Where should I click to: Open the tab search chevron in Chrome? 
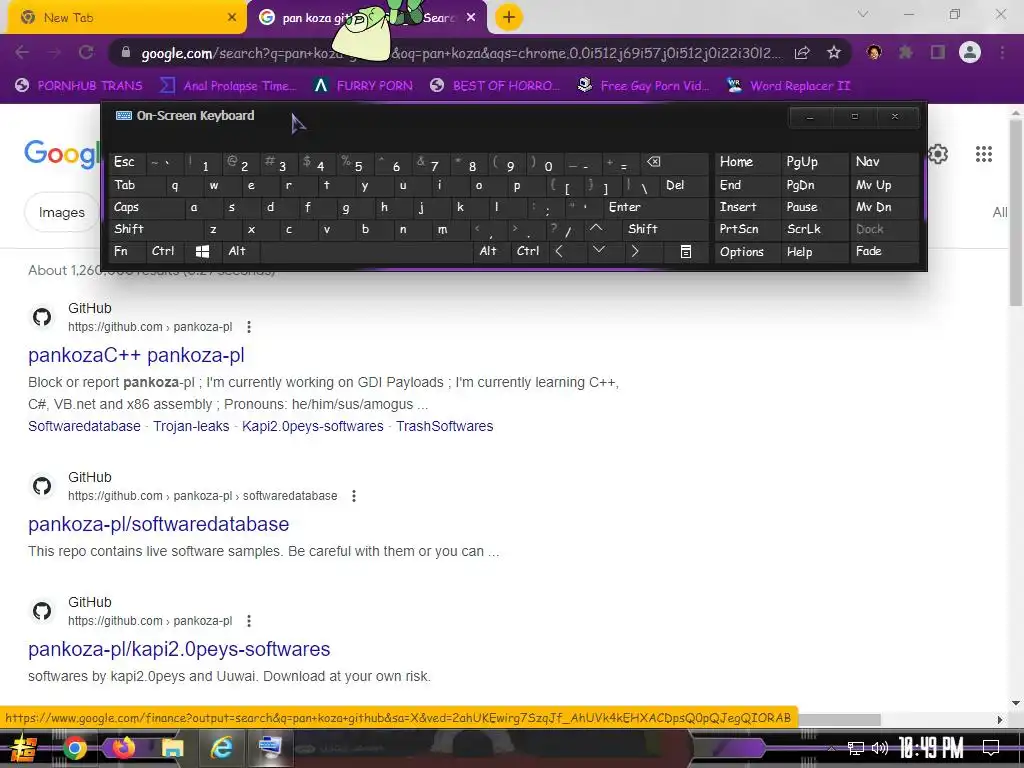coord(863,14)
